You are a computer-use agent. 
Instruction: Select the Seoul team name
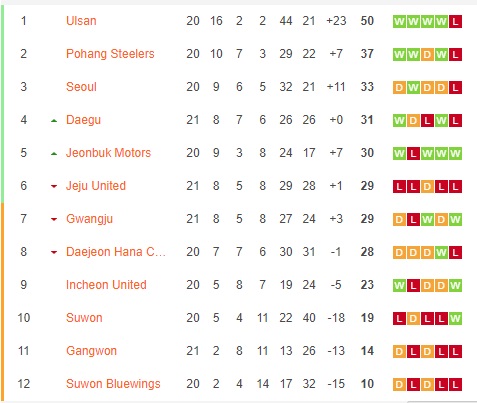tap(81, 87)
